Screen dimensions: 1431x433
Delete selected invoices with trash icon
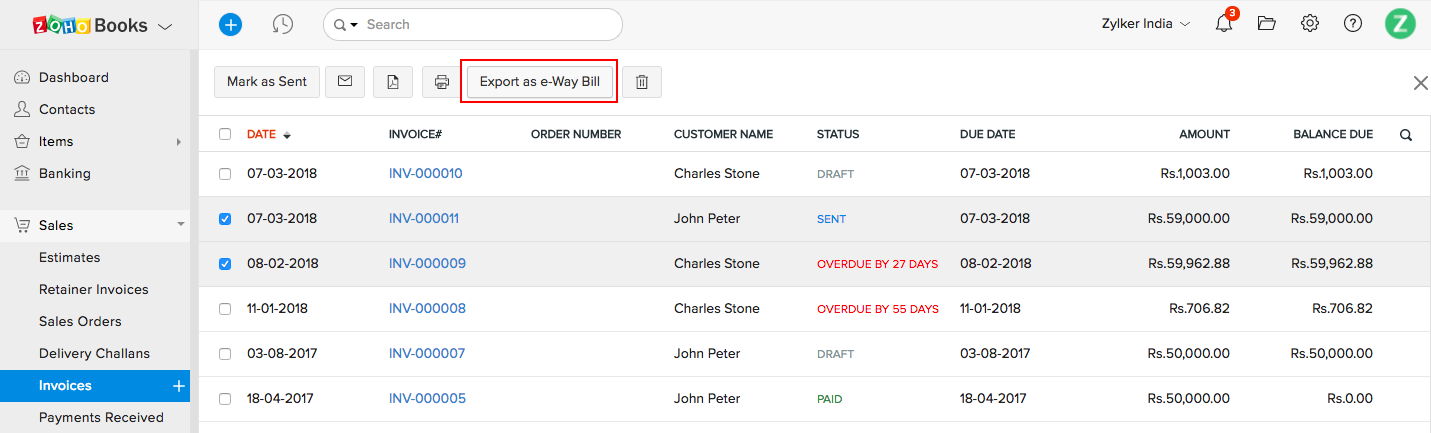tap(642, 82)
